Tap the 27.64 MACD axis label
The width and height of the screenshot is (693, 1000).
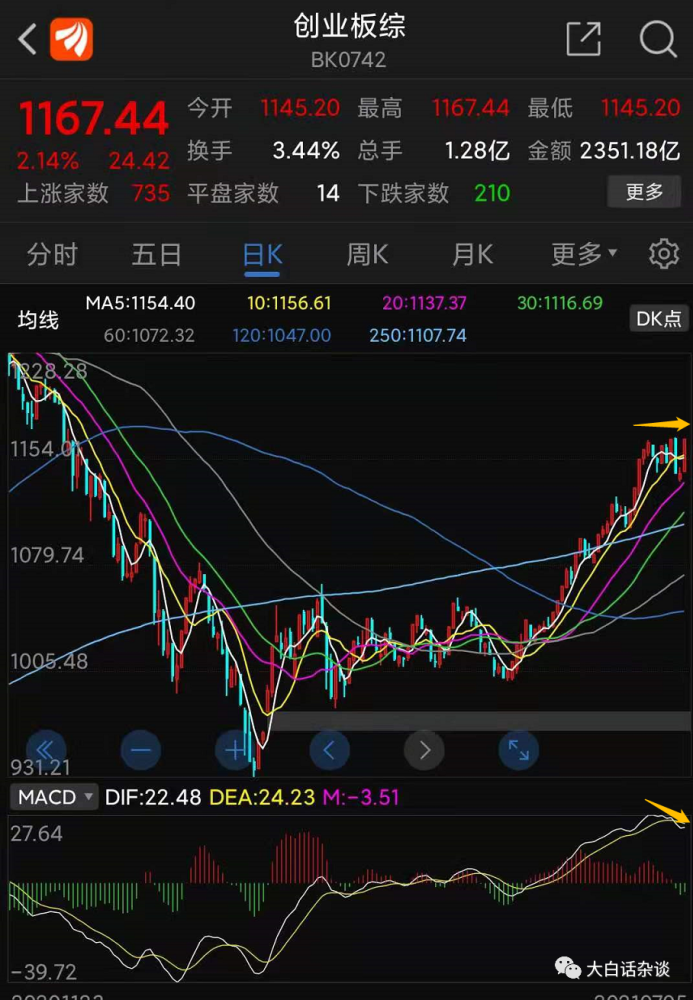[x=36, y=834]
